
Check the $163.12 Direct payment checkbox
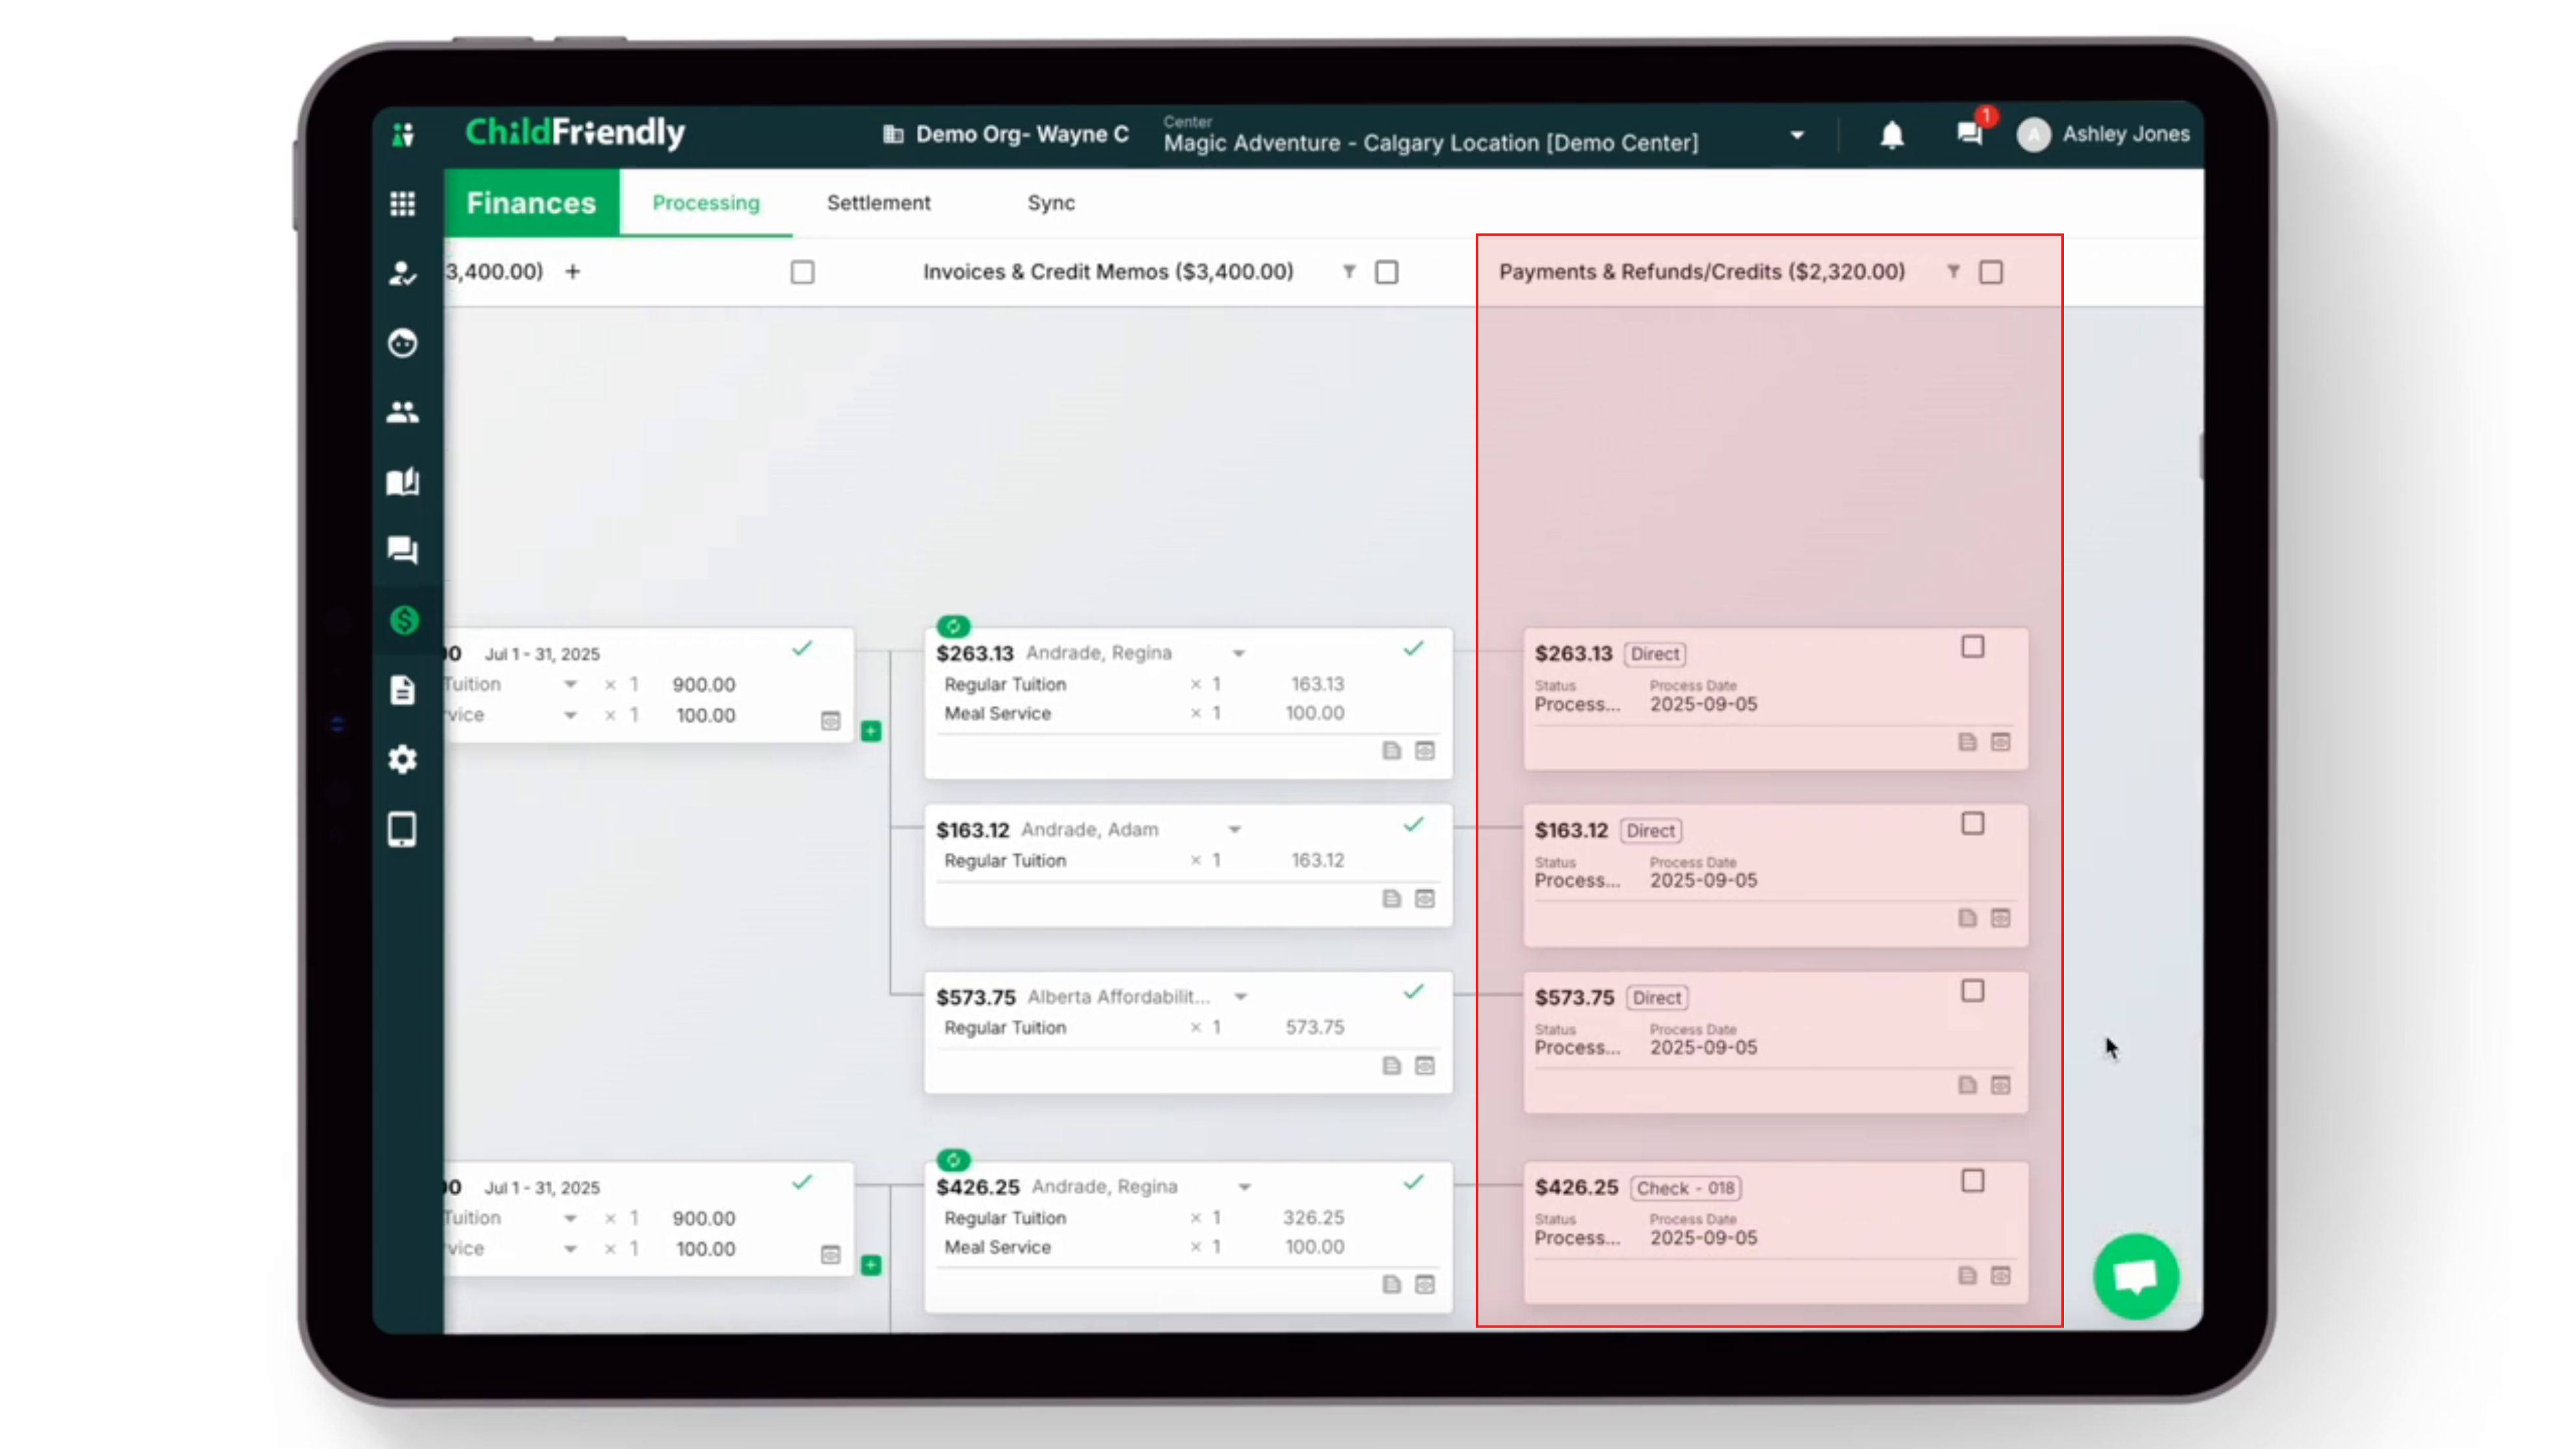click(1972, 824)
